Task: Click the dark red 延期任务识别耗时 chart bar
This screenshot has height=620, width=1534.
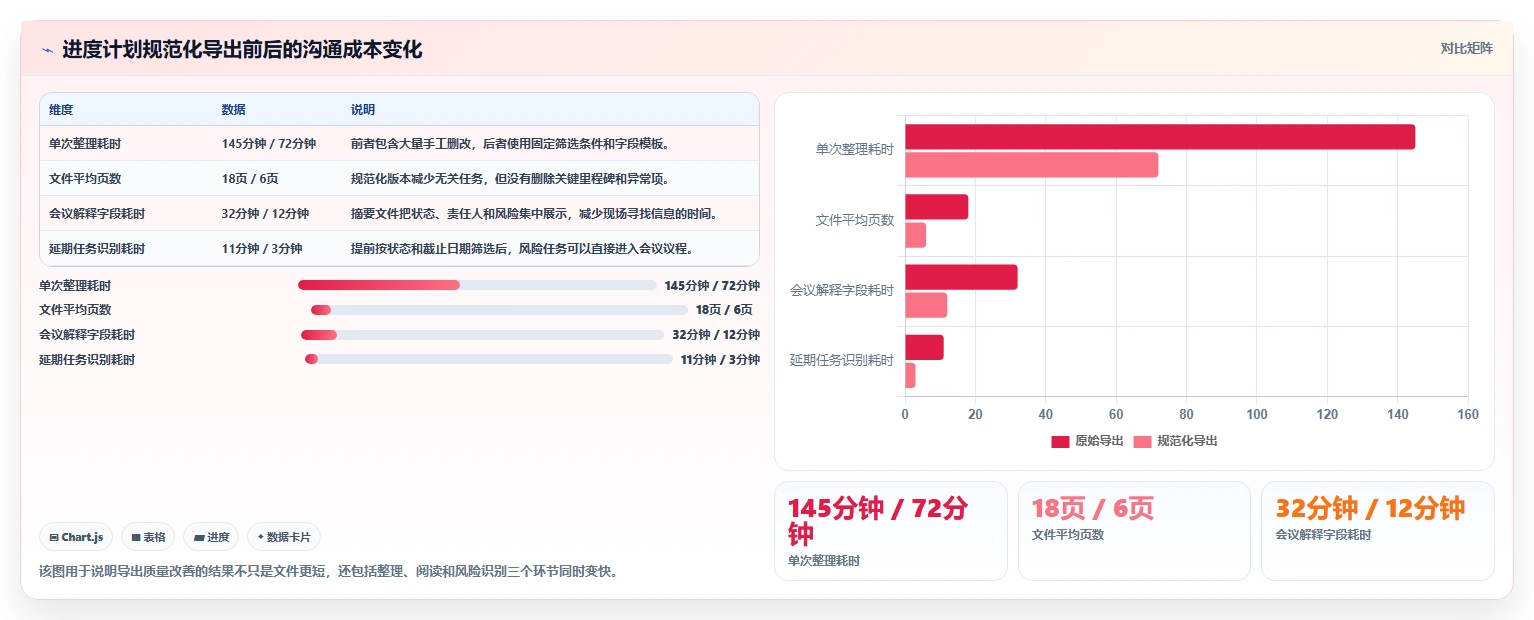Action: [x=924, y=347]
